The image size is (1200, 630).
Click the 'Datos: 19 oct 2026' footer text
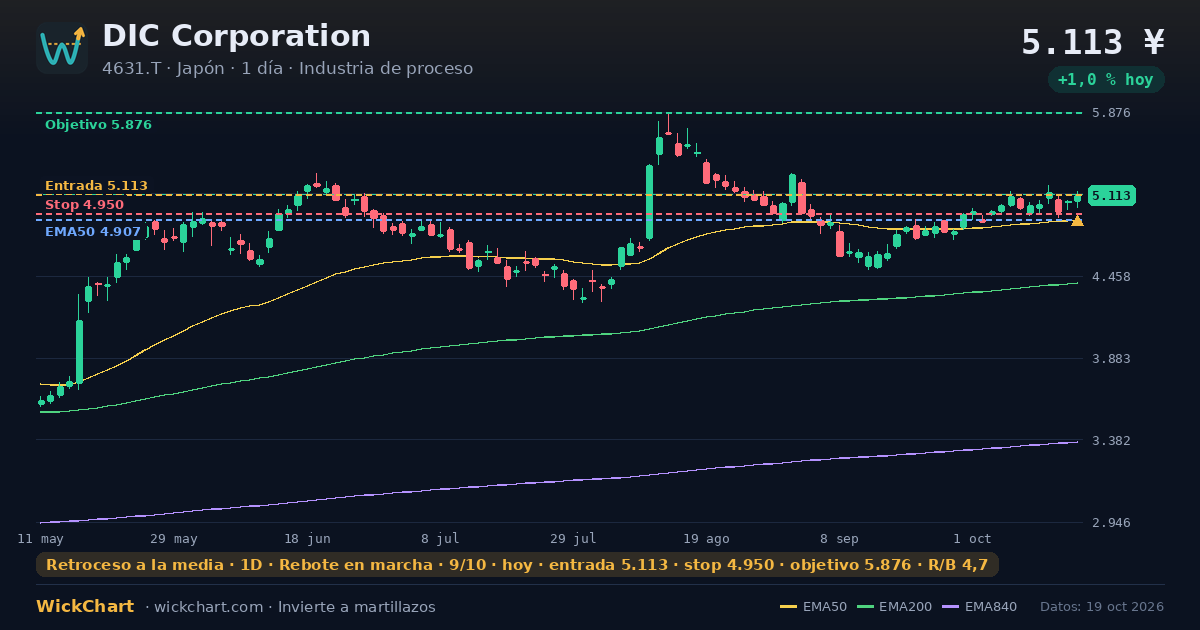pos(1102,607)
